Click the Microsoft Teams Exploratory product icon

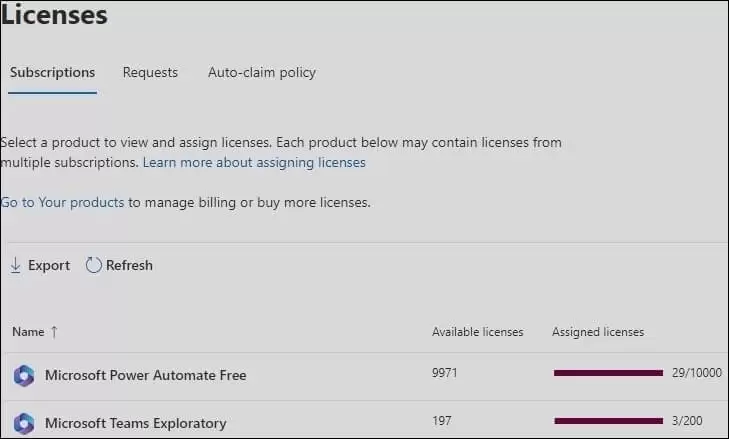point(24,423)
